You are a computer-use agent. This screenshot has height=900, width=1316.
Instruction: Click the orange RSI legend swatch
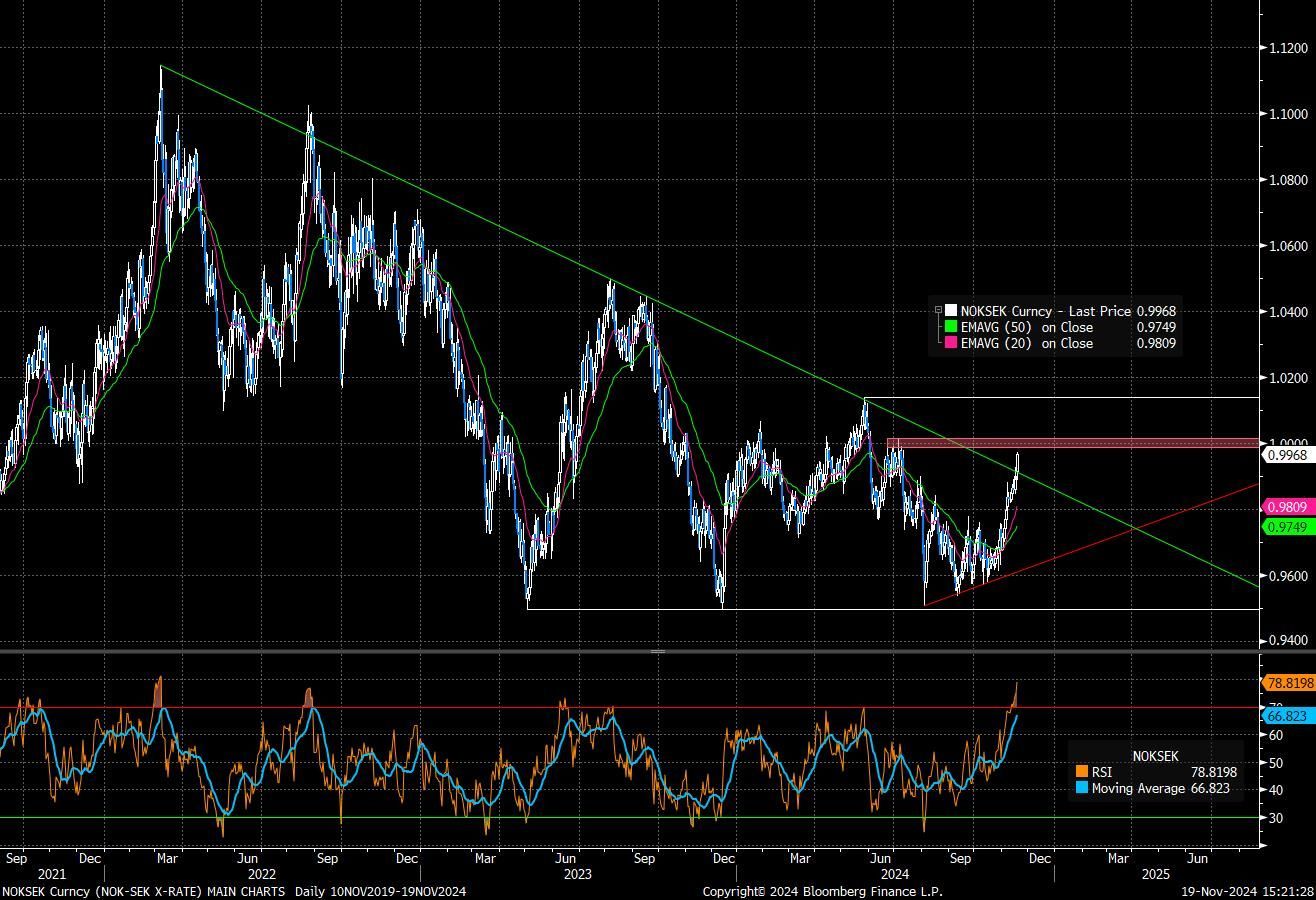(x=1082, y=772)
